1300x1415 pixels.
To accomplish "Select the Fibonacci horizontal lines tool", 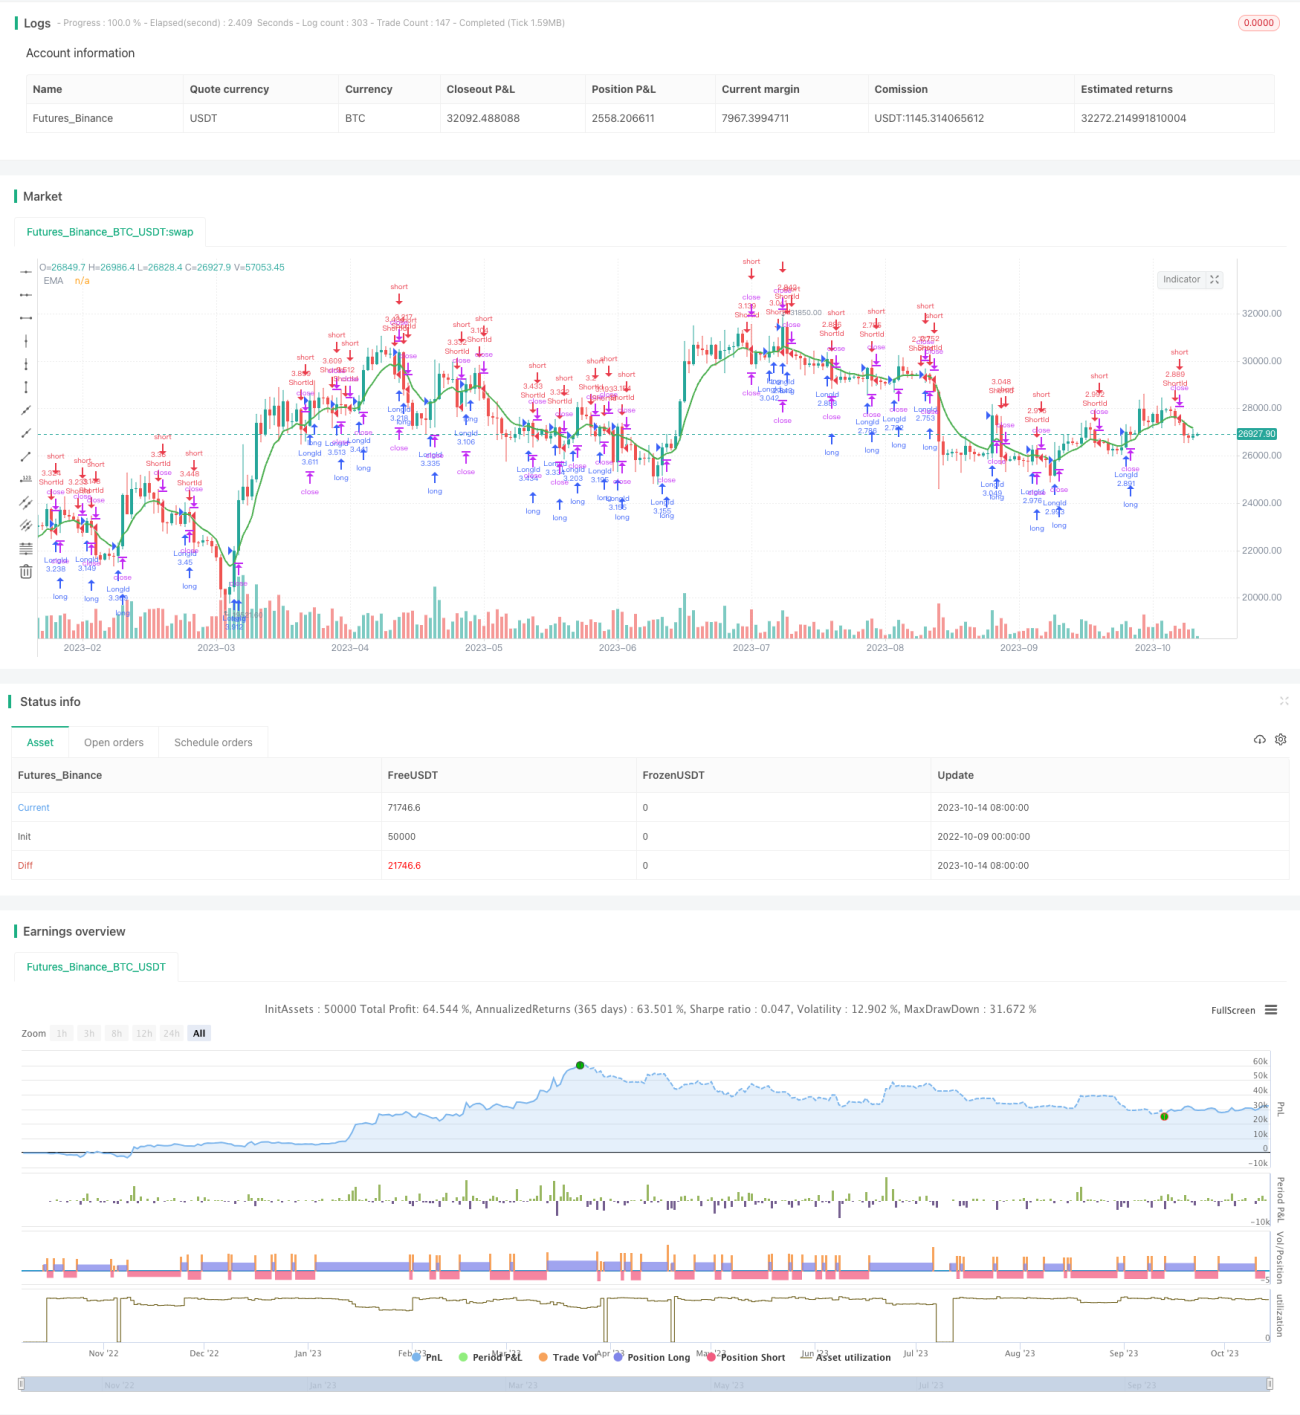I will pyautogui.click(x=26, y=548).
